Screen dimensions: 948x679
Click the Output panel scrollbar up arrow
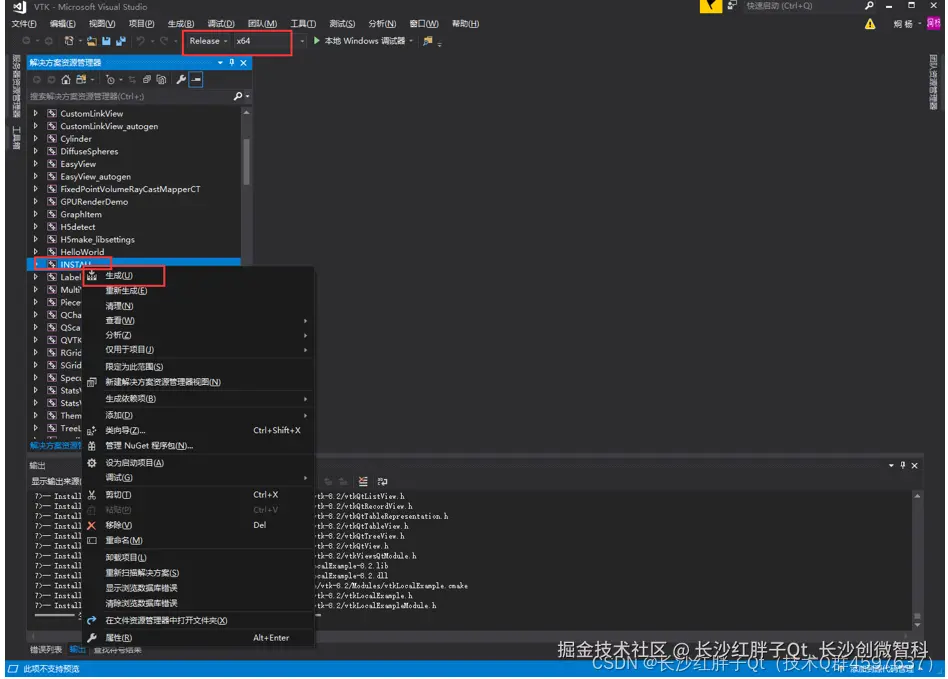point(917,496)
